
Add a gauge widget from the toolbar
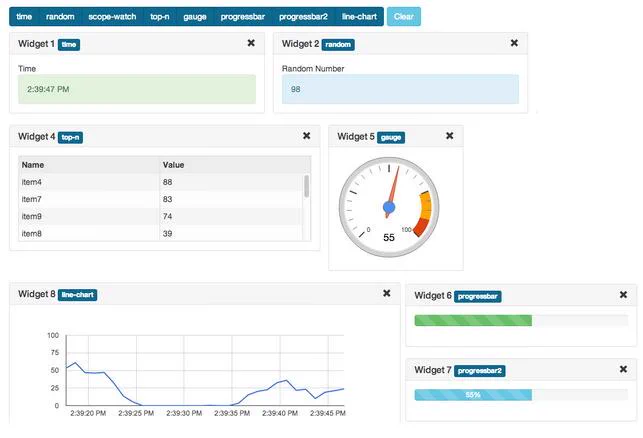pyautogui.click(x=195, y=17)
